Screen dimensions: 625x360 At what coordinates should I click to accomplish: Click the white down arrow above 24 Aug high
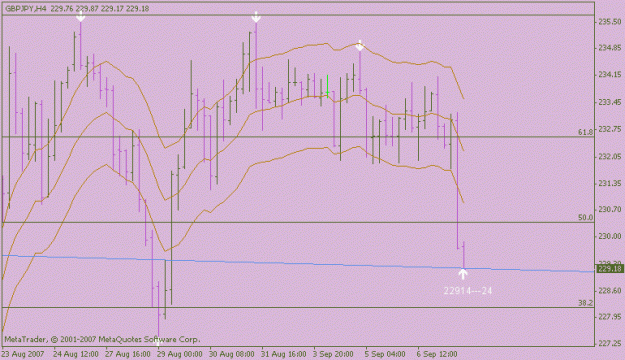(x=81, y=16)
